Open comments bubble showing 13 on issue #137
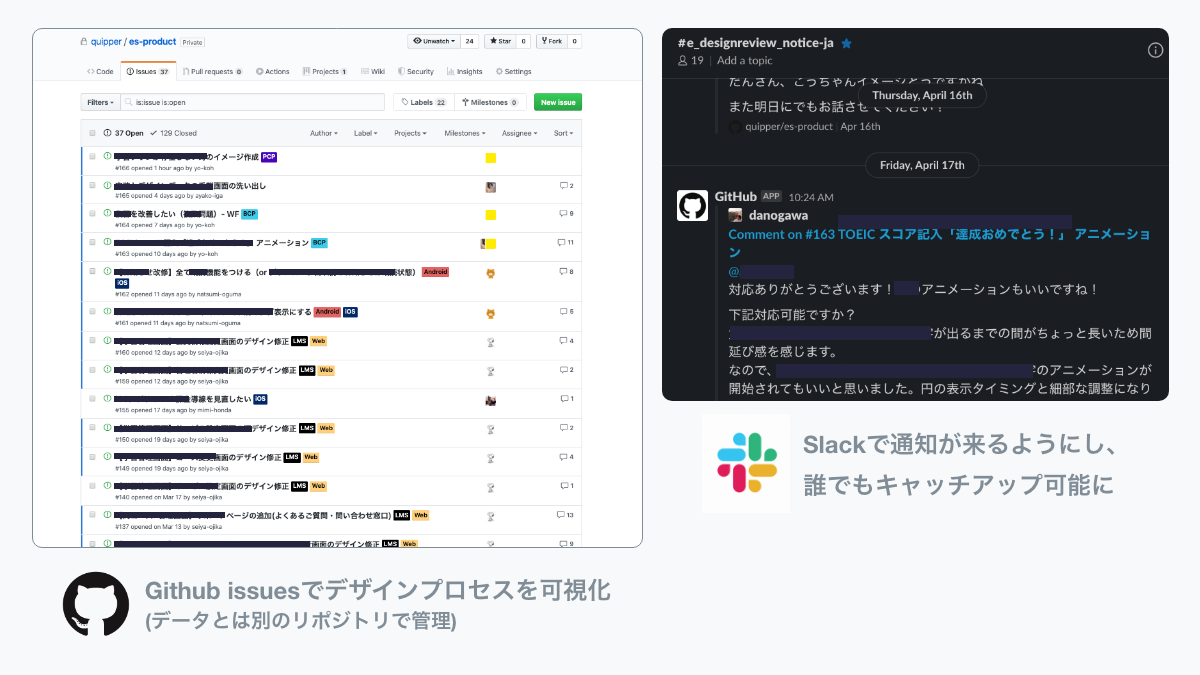 [565, 515]
